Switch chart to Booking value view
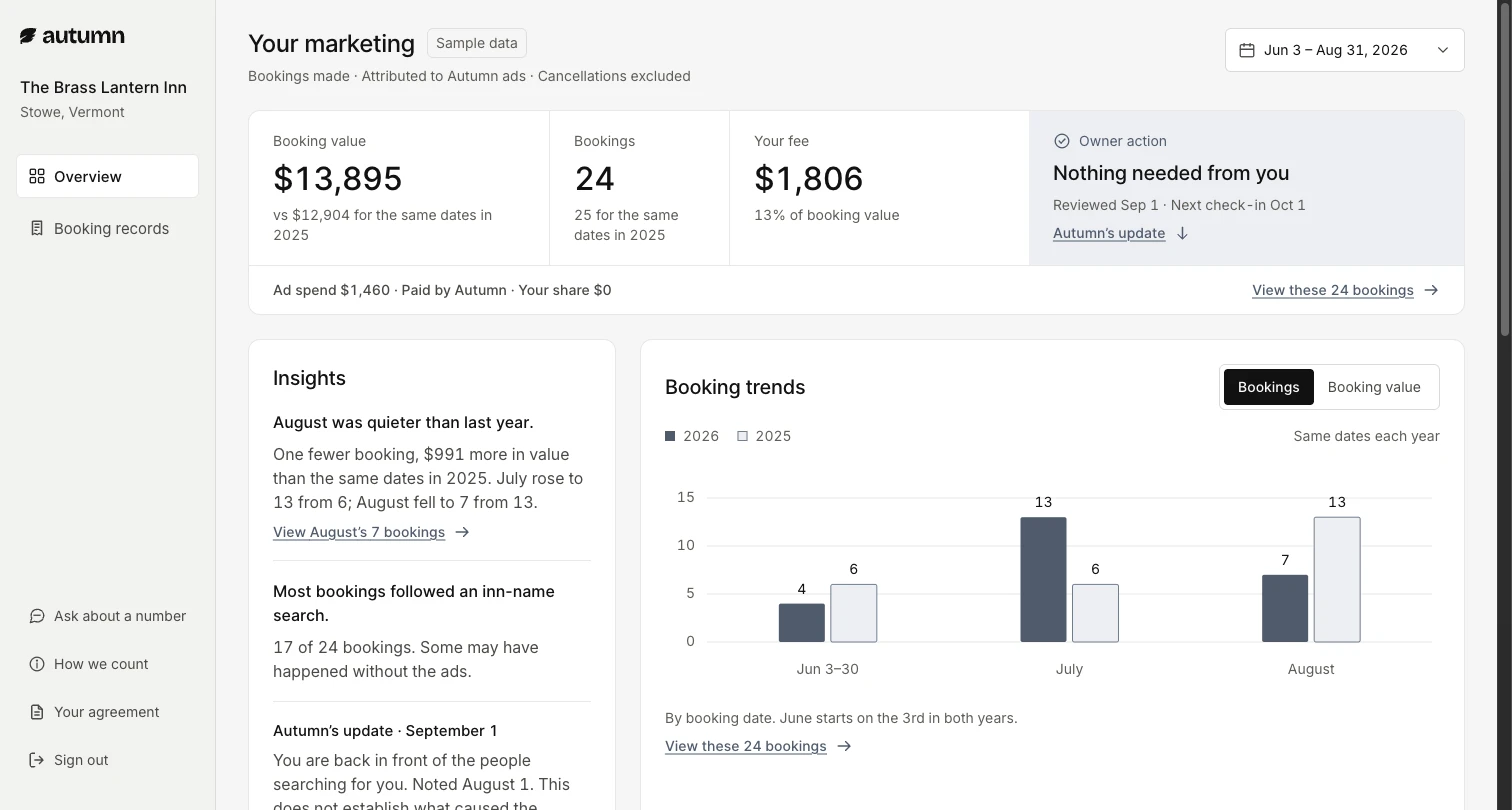Viewport: 1512px width, 810px height. point(1374,387)
